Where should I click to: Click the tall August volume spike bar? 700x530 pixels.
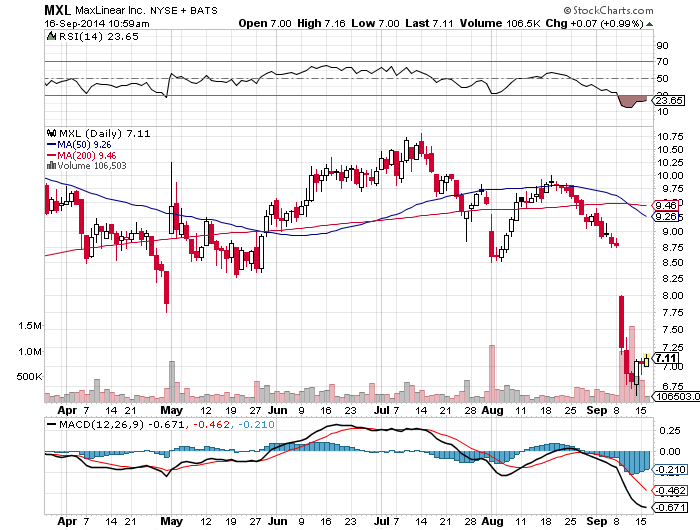tap(492, 373)
